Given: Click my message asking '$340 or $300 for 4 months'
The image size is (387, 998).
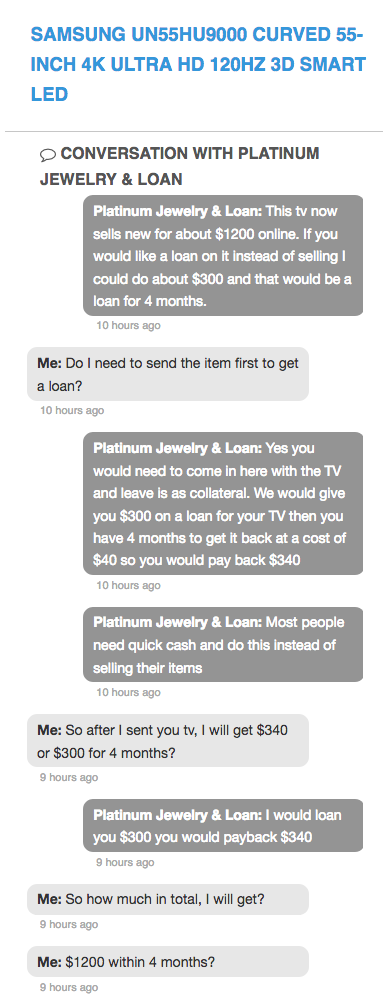Looking at the screenshot, I should 168,740.
